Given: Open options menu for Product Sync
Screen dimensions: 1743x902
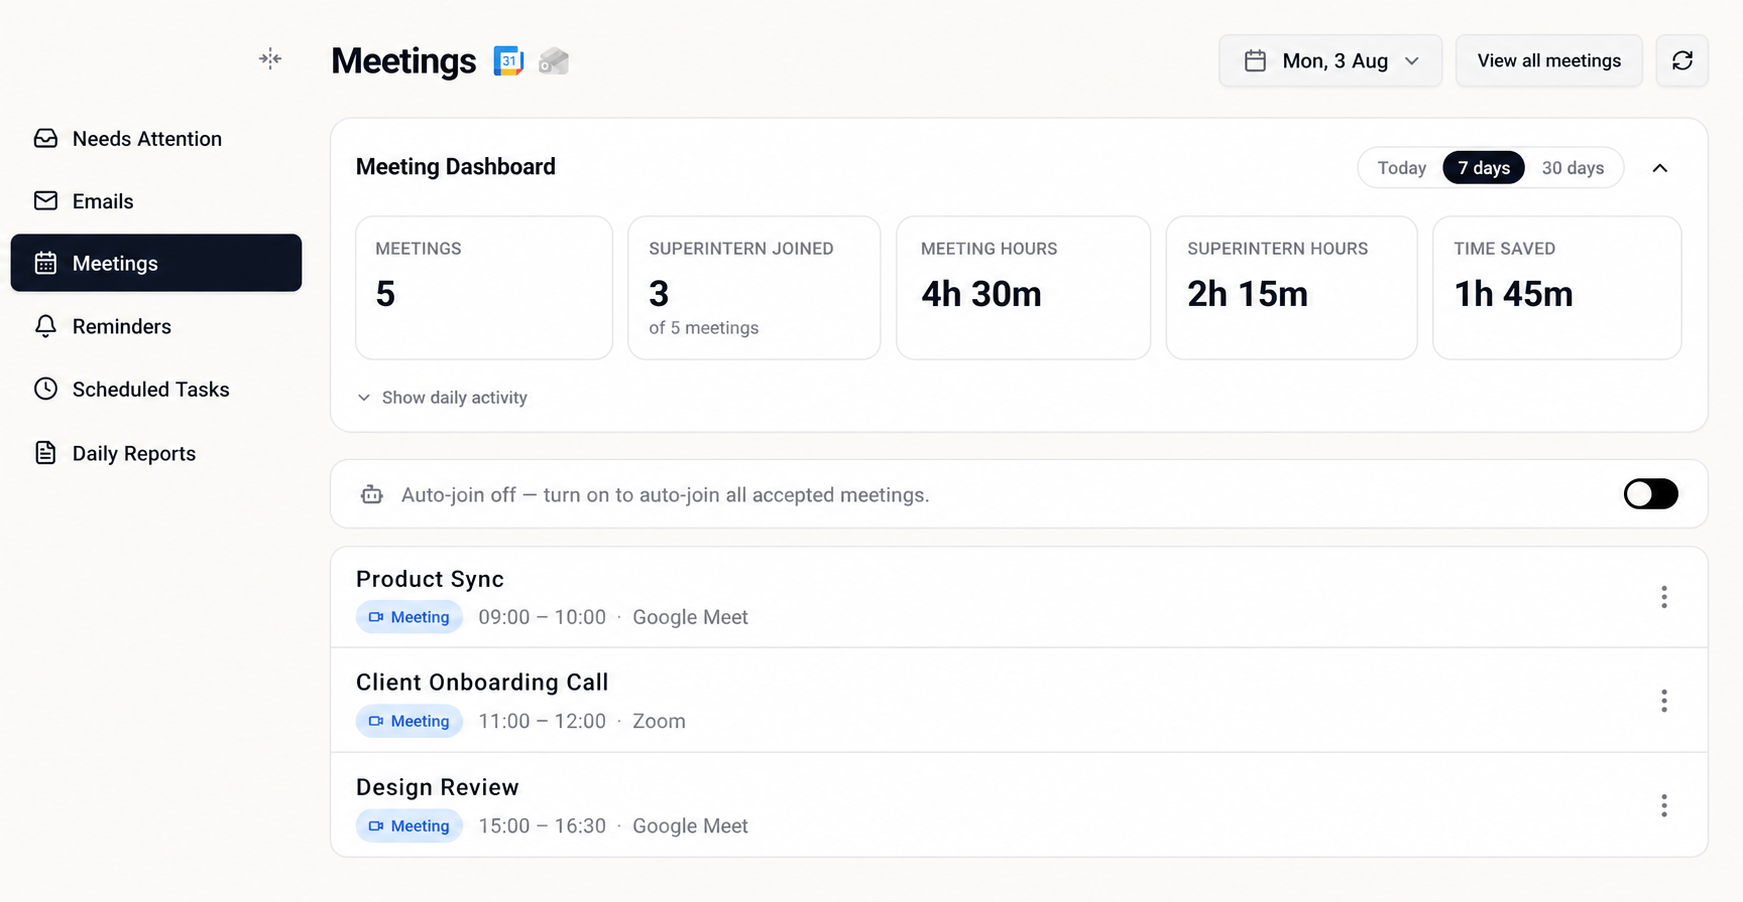Looking at the screenshot, I should point(1664,597).
